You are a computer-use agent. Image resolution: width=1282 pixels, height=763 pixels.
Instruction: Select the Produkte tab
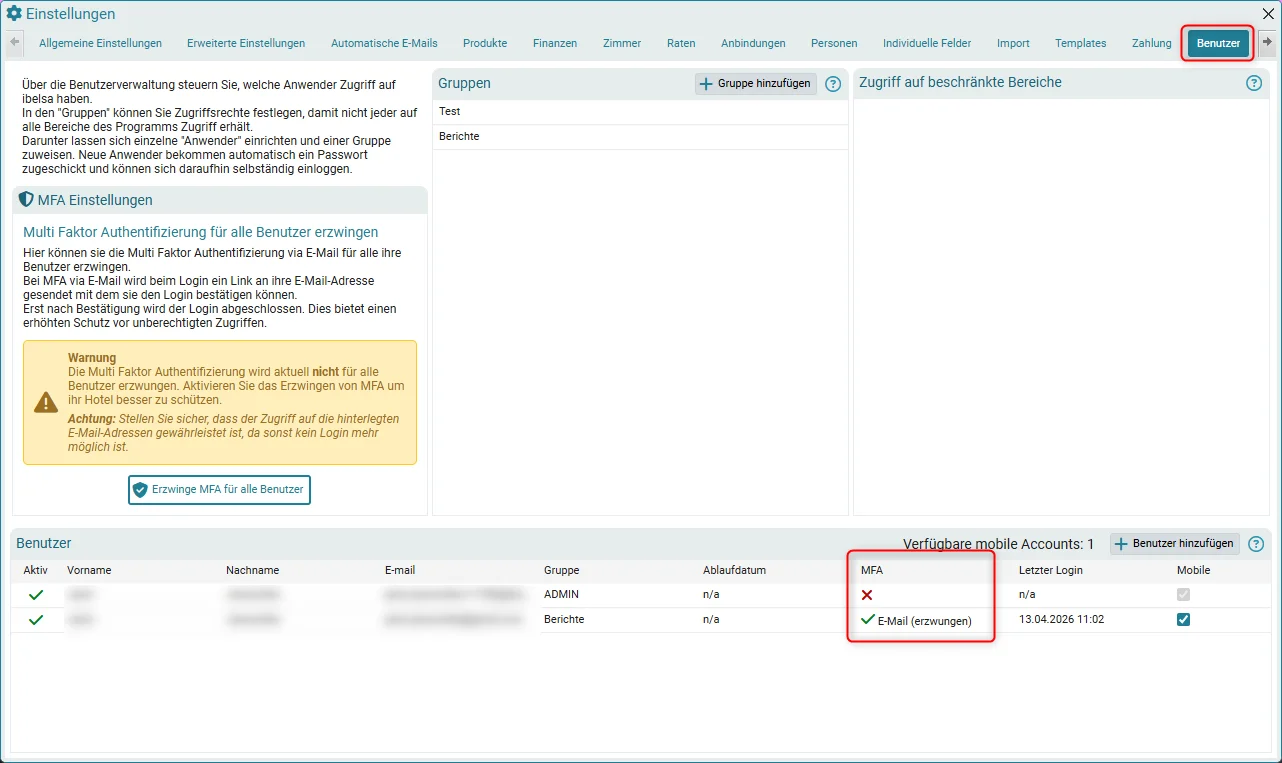485,43
